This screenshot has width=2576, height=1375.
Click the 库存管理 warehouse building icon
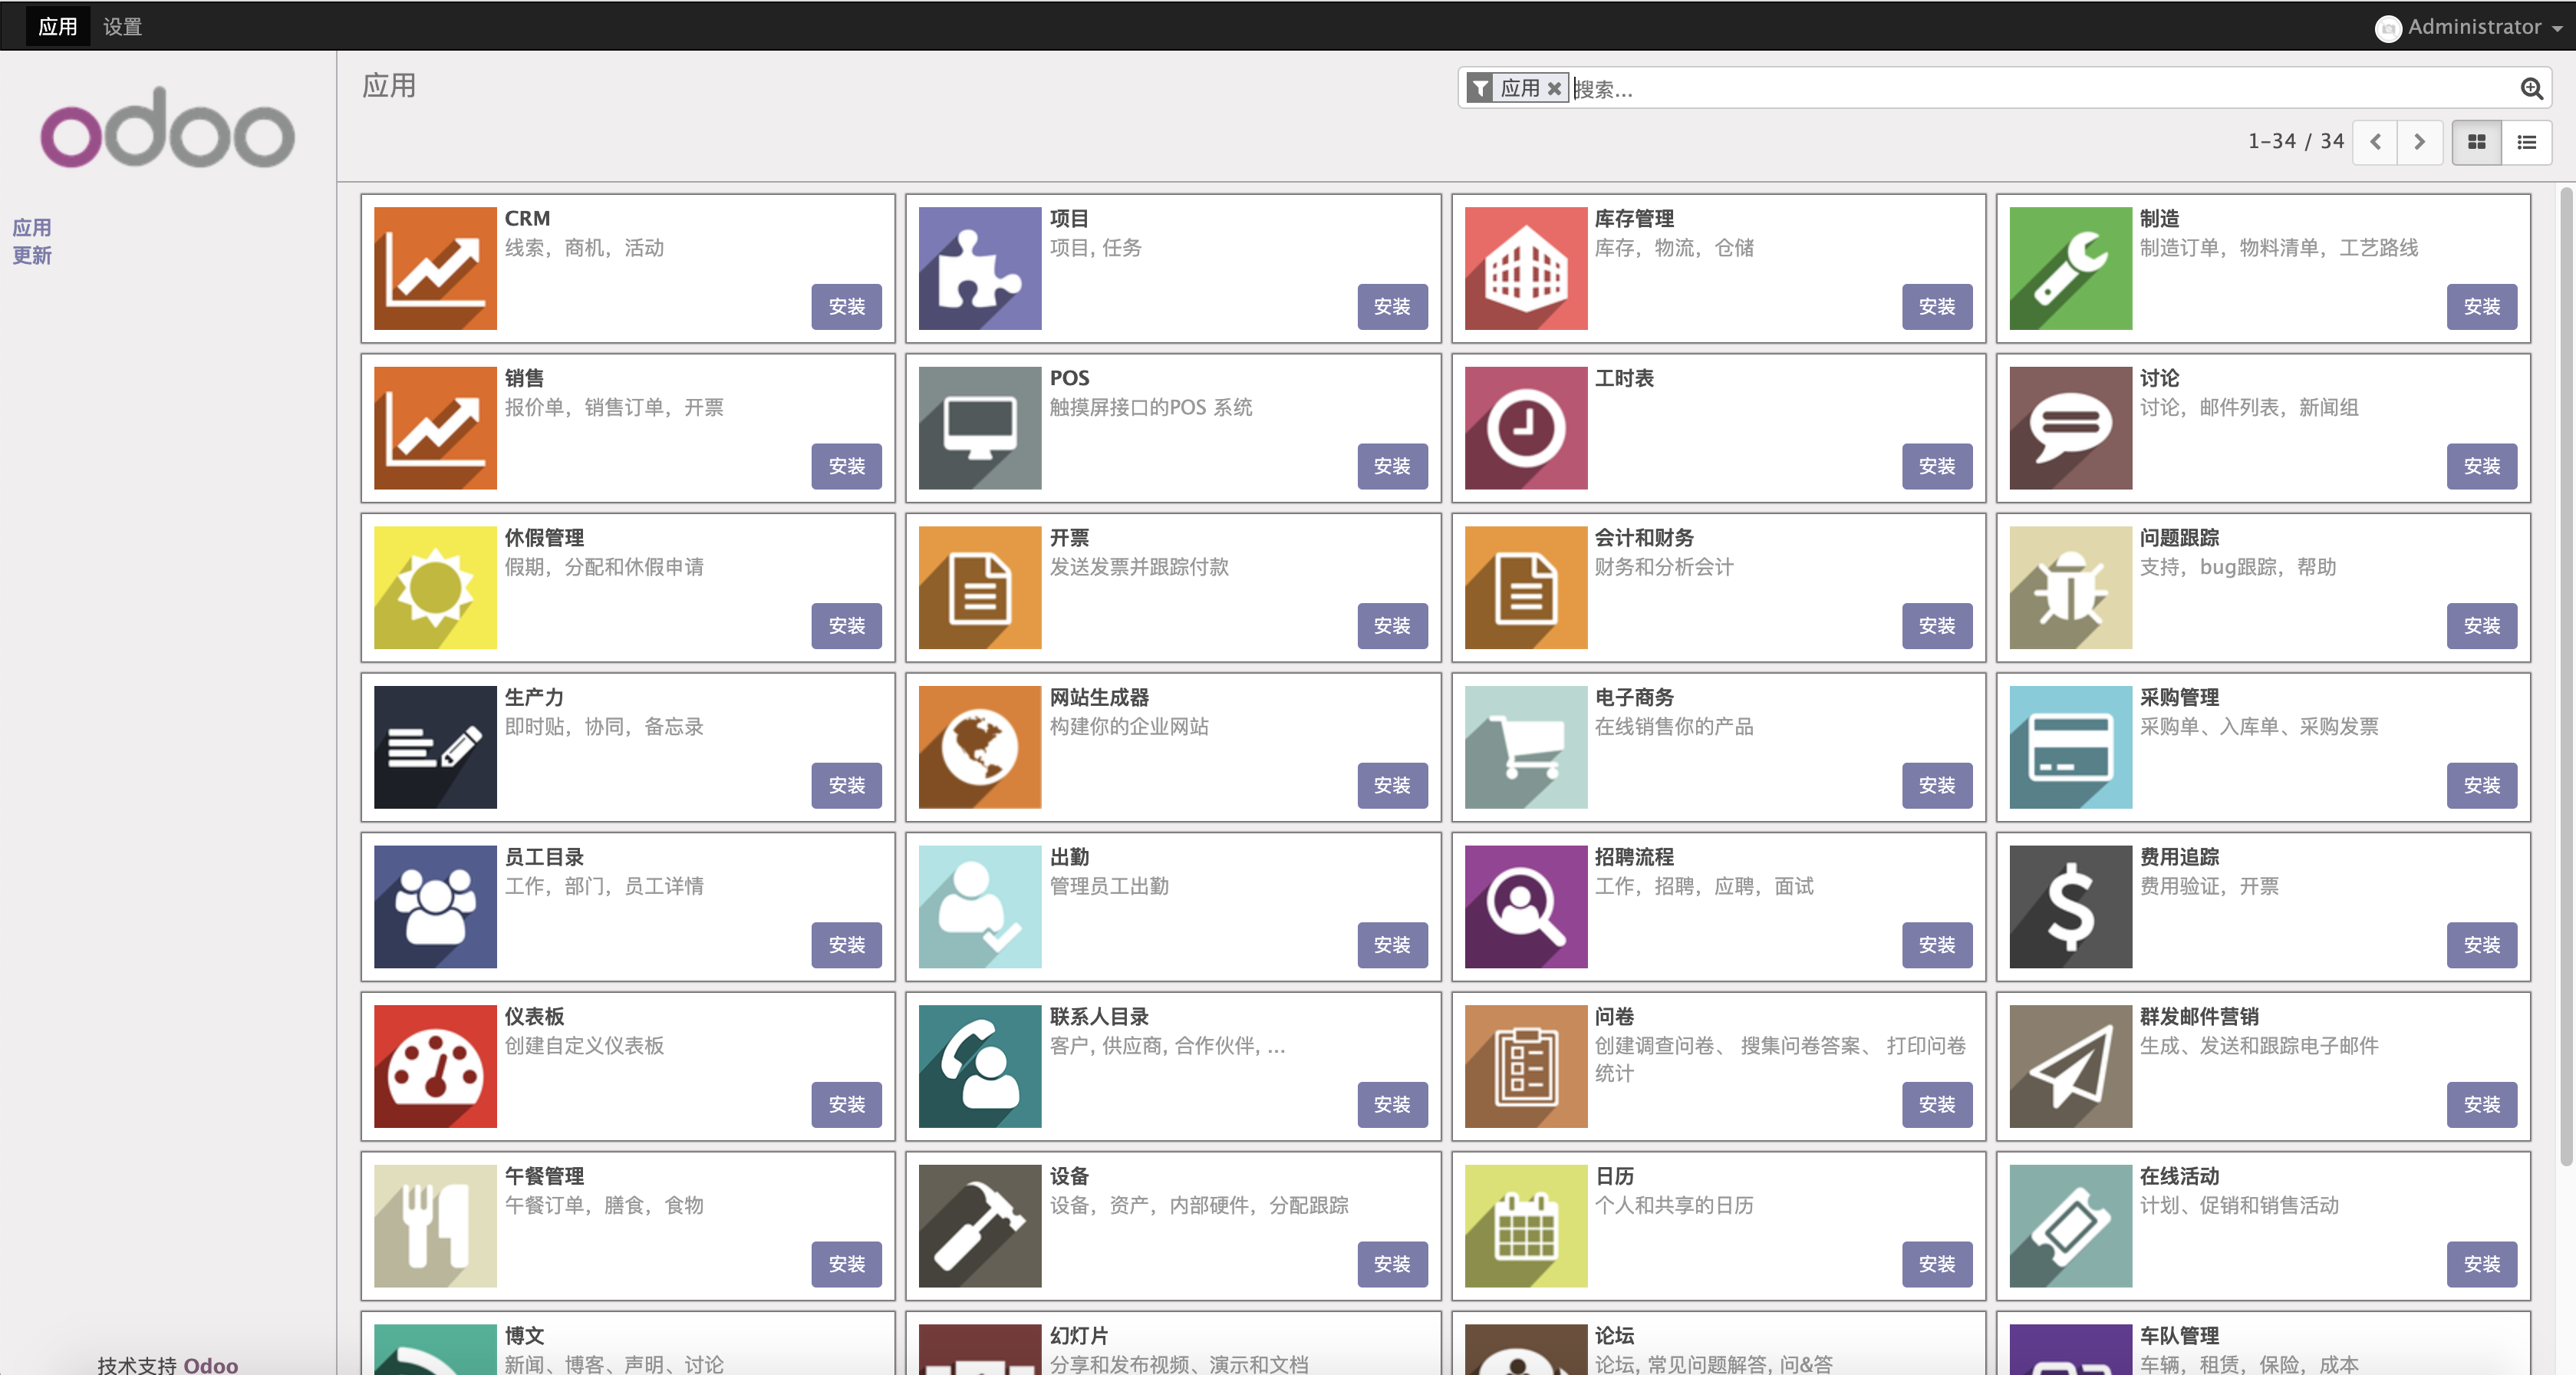(x=1525, y=268)
